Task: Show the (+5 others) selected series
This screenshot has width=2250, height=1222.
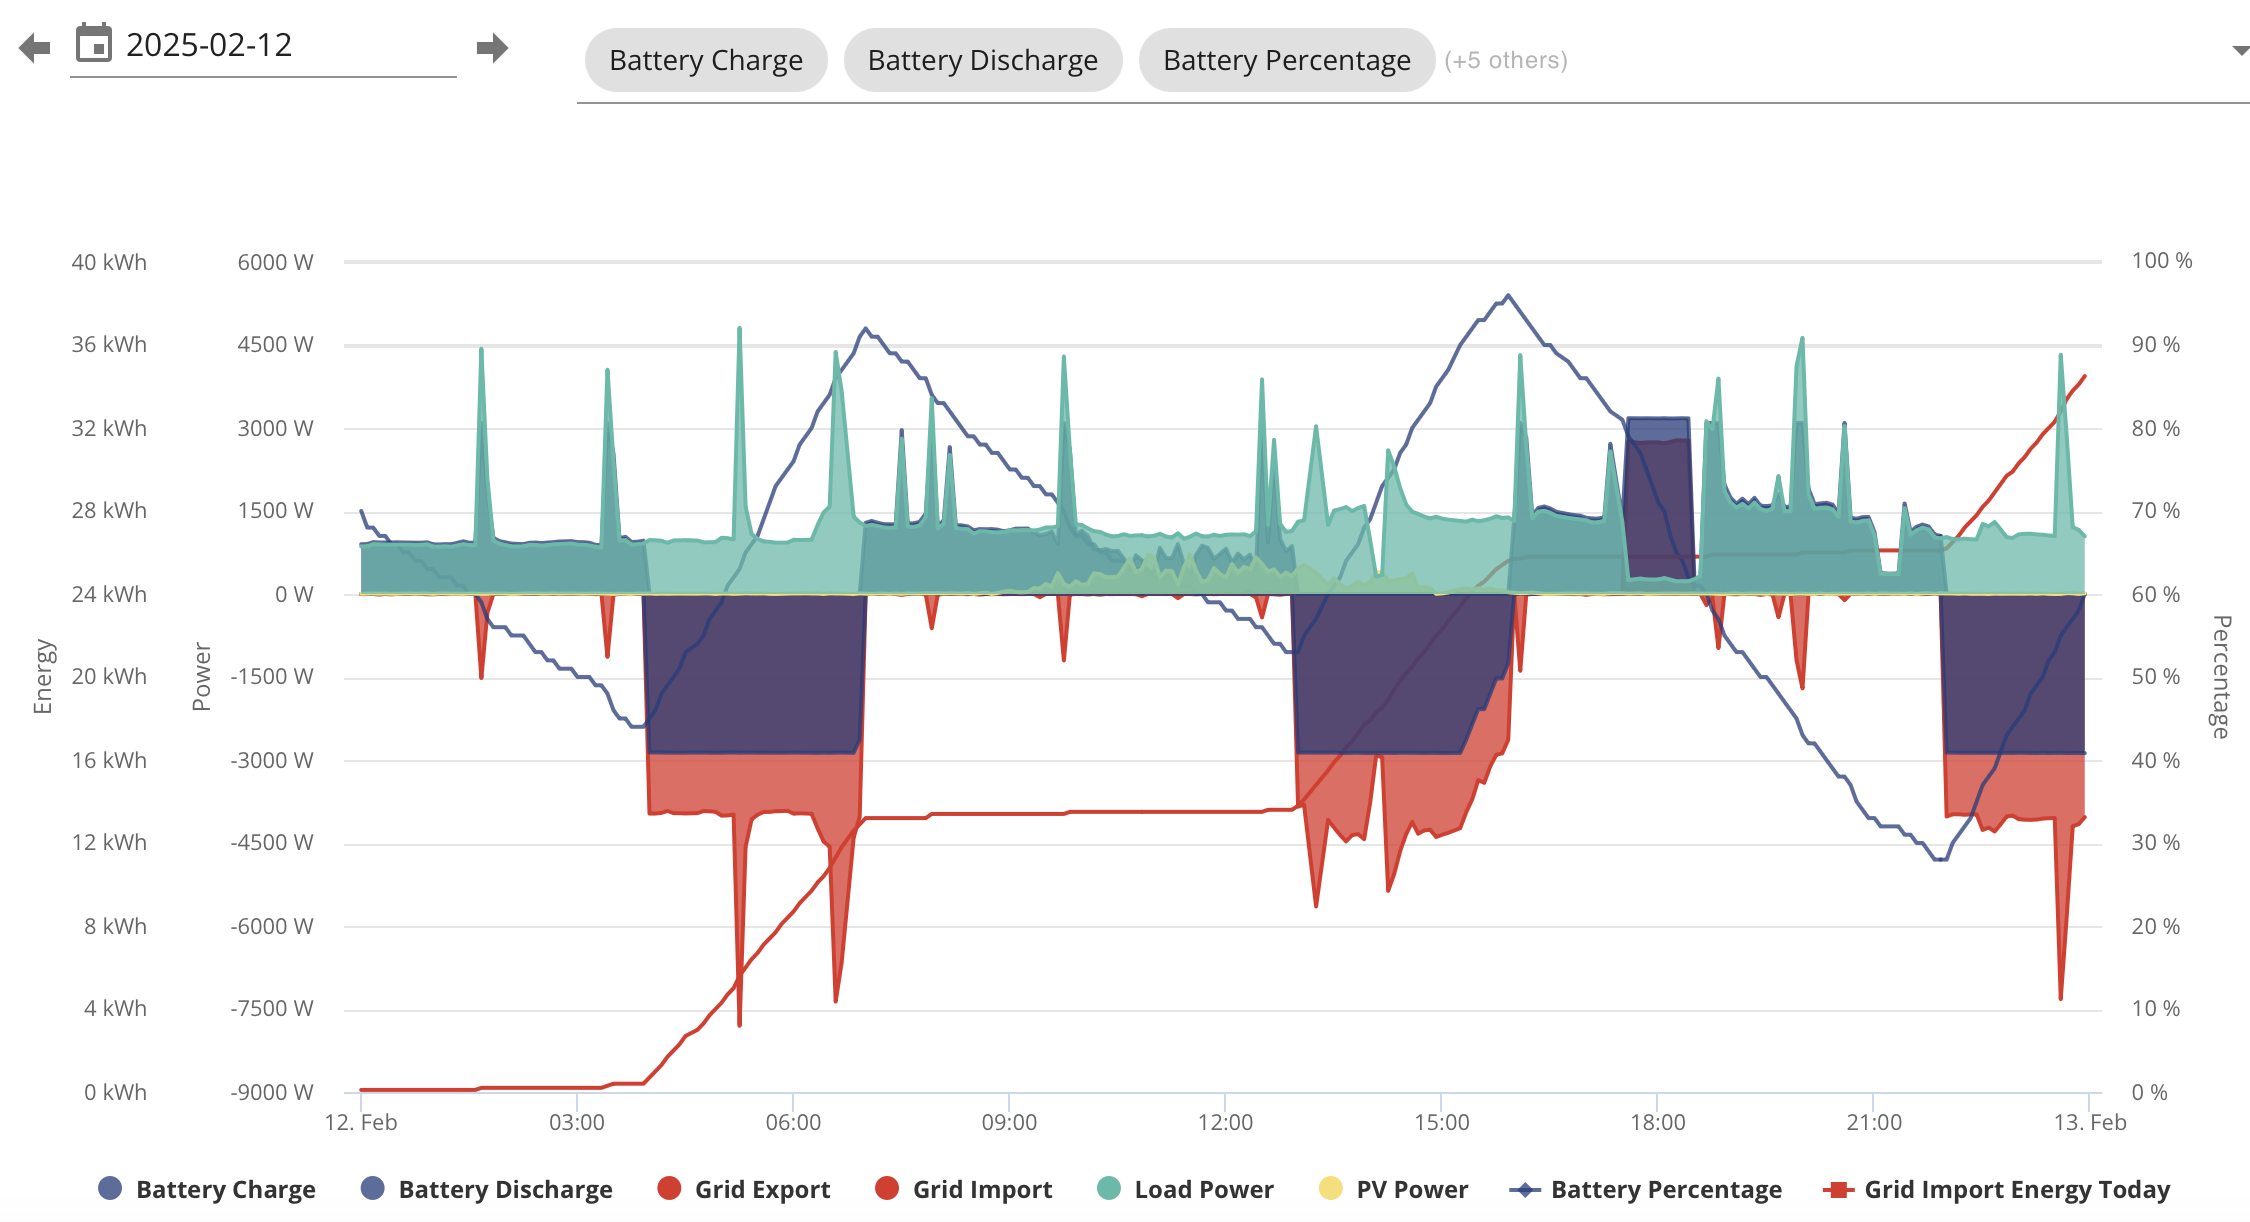Action: coord(1506,60)
